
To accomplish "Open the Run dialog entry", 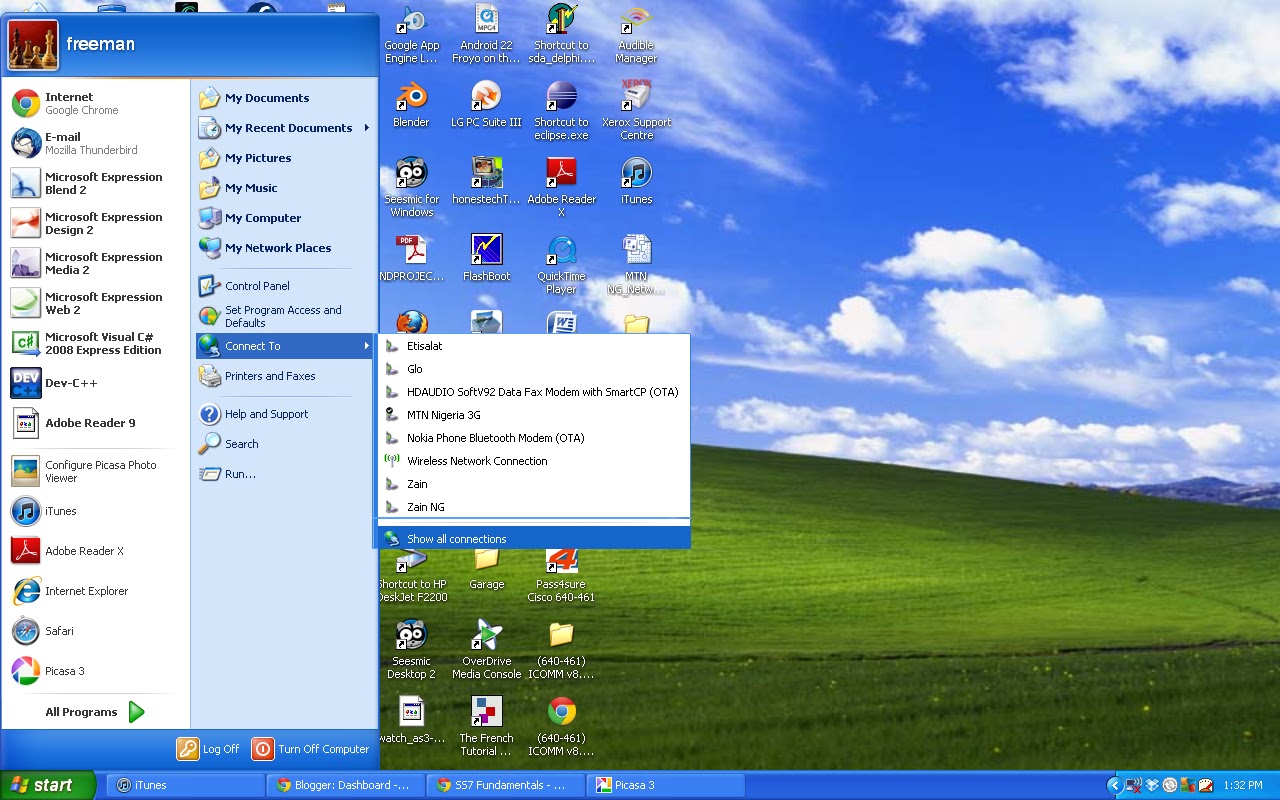I will [x=284, y=474].
